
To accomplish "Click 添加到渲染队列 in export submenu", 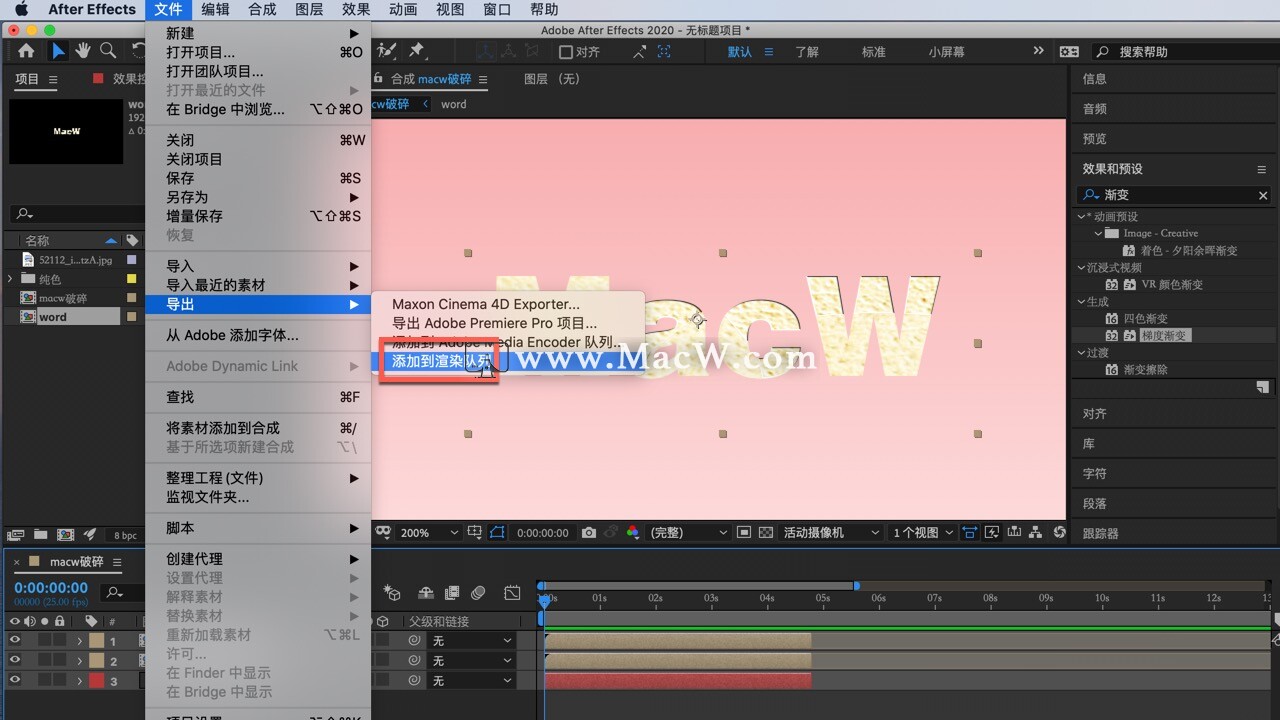I will (x=441, y=361).
